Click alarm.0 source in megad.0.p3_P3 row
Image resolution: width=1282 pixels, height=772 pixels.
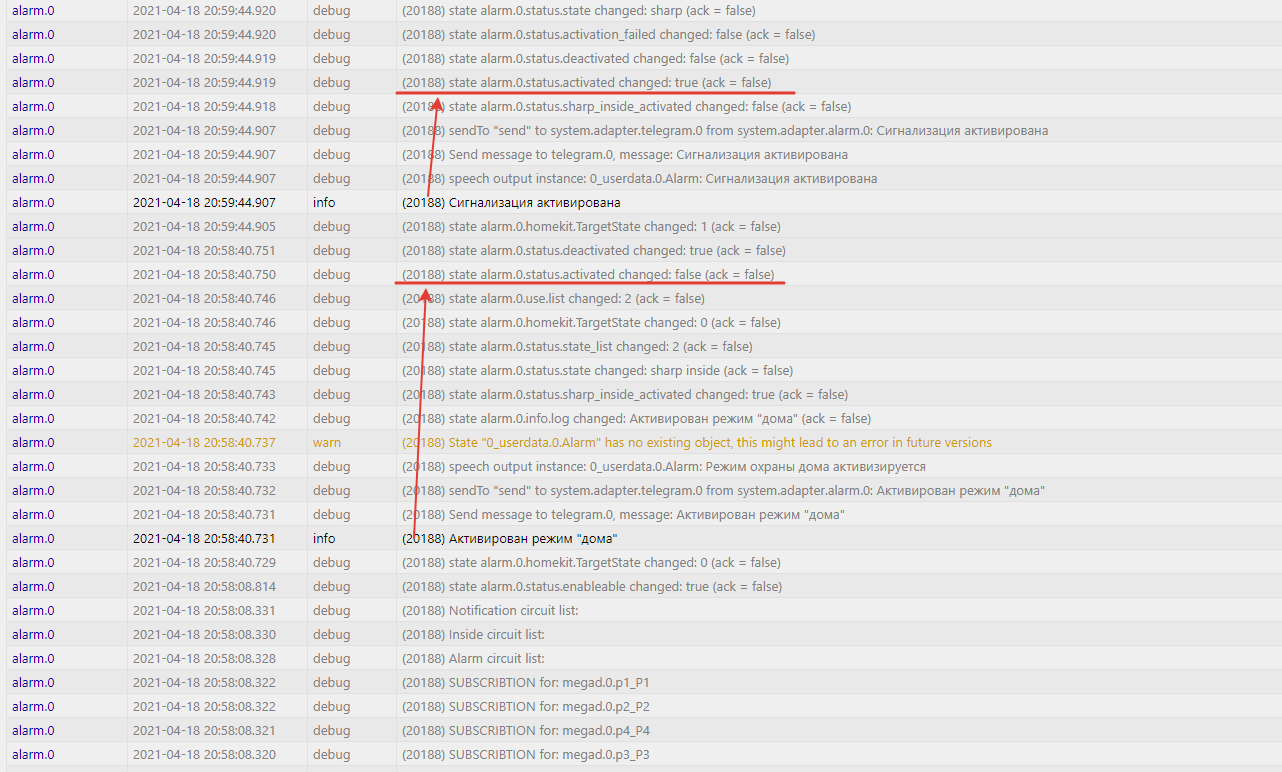[33, 754]
